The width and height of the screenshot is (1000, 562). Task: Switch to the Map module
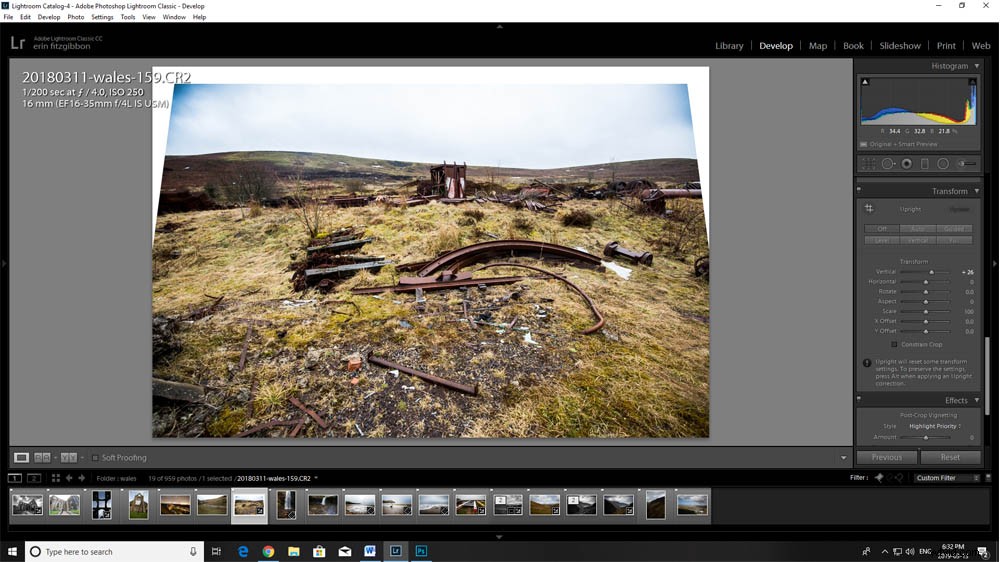[x=818, y=46]
